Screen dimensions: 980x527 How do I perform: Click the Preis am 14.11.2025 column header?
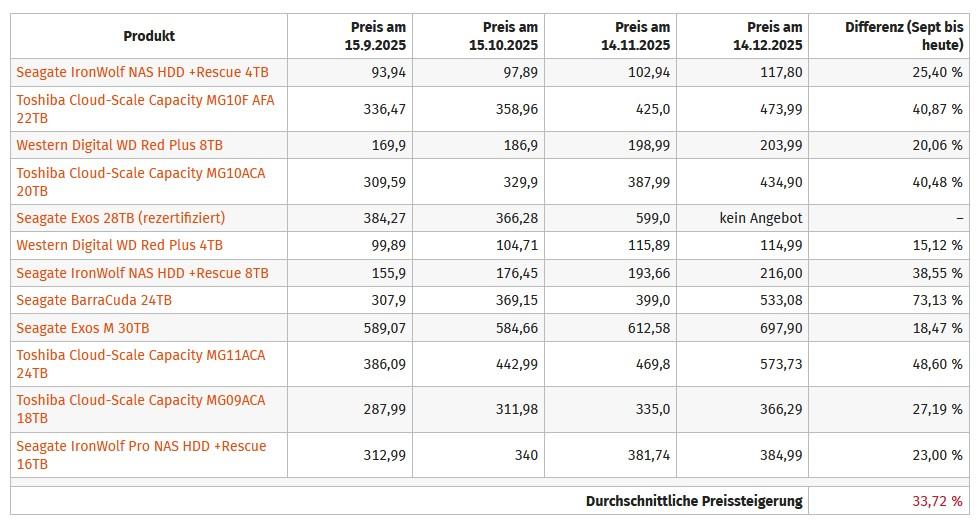coord(642,36)
